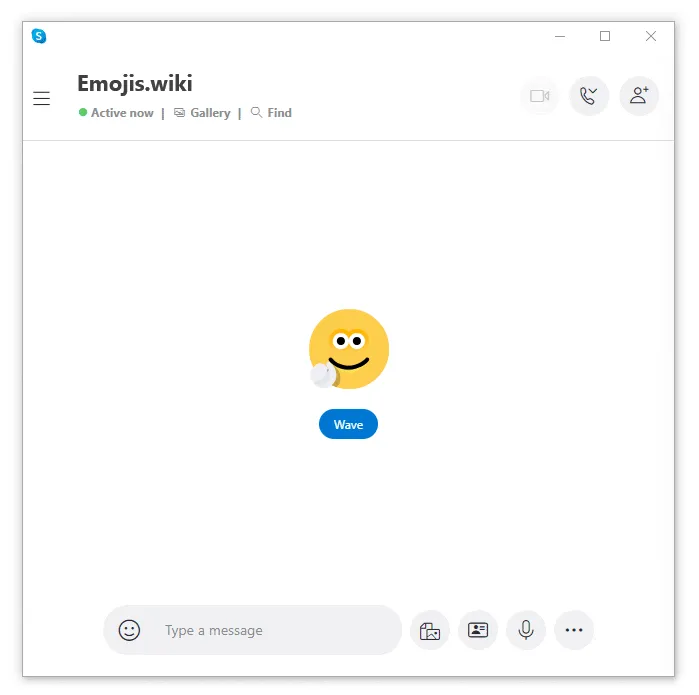Maximize the Skype window
The image size is (699, 695).
coord(604,36)
